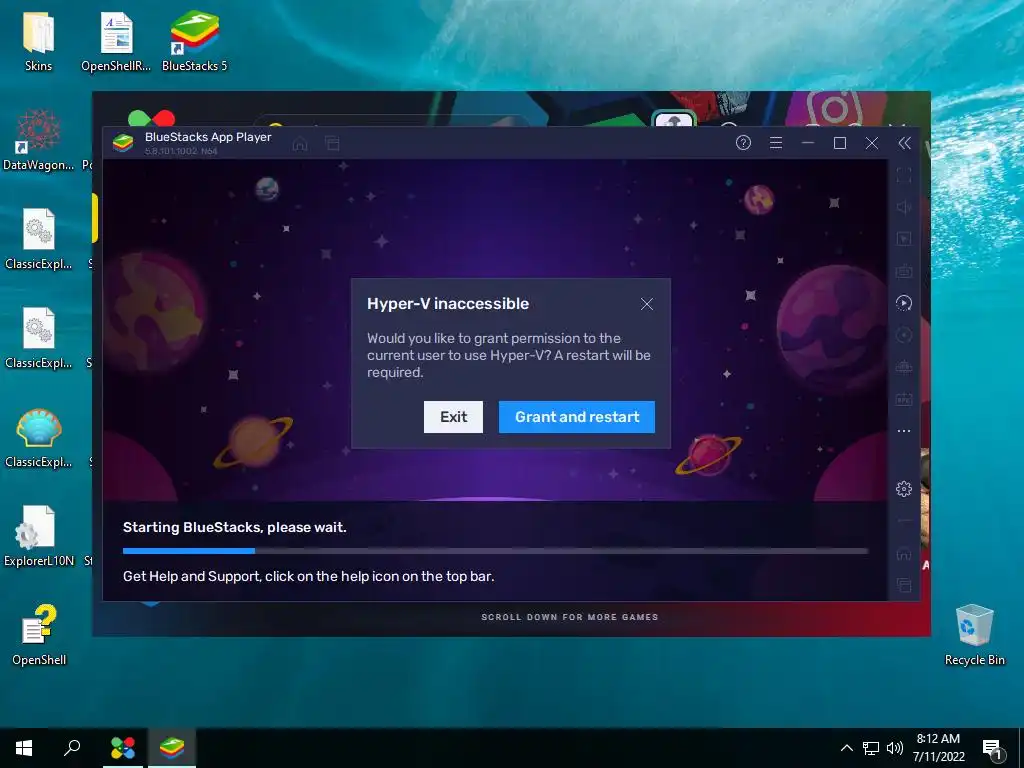
Task: Open the Windows Start button
Action: coord(24,748)
